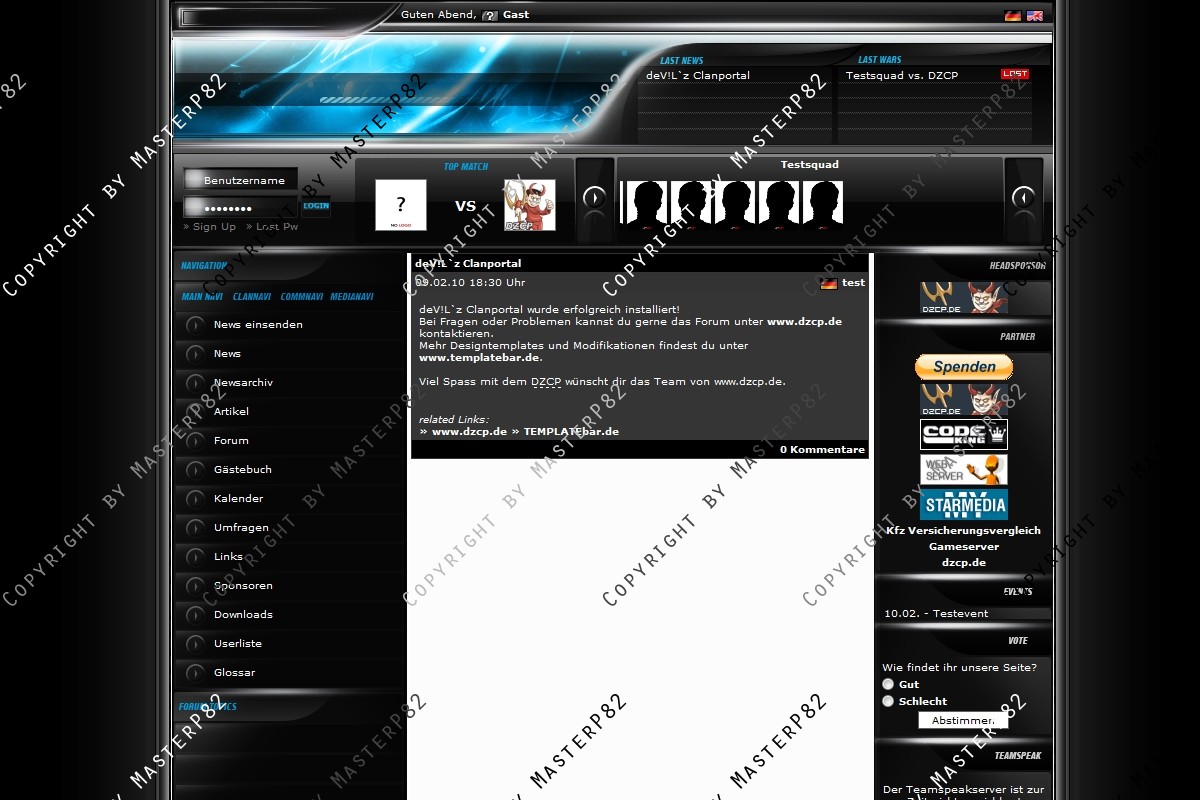Click the red LOST badge in Last Wars
1200x800 pixels.
1015,74
